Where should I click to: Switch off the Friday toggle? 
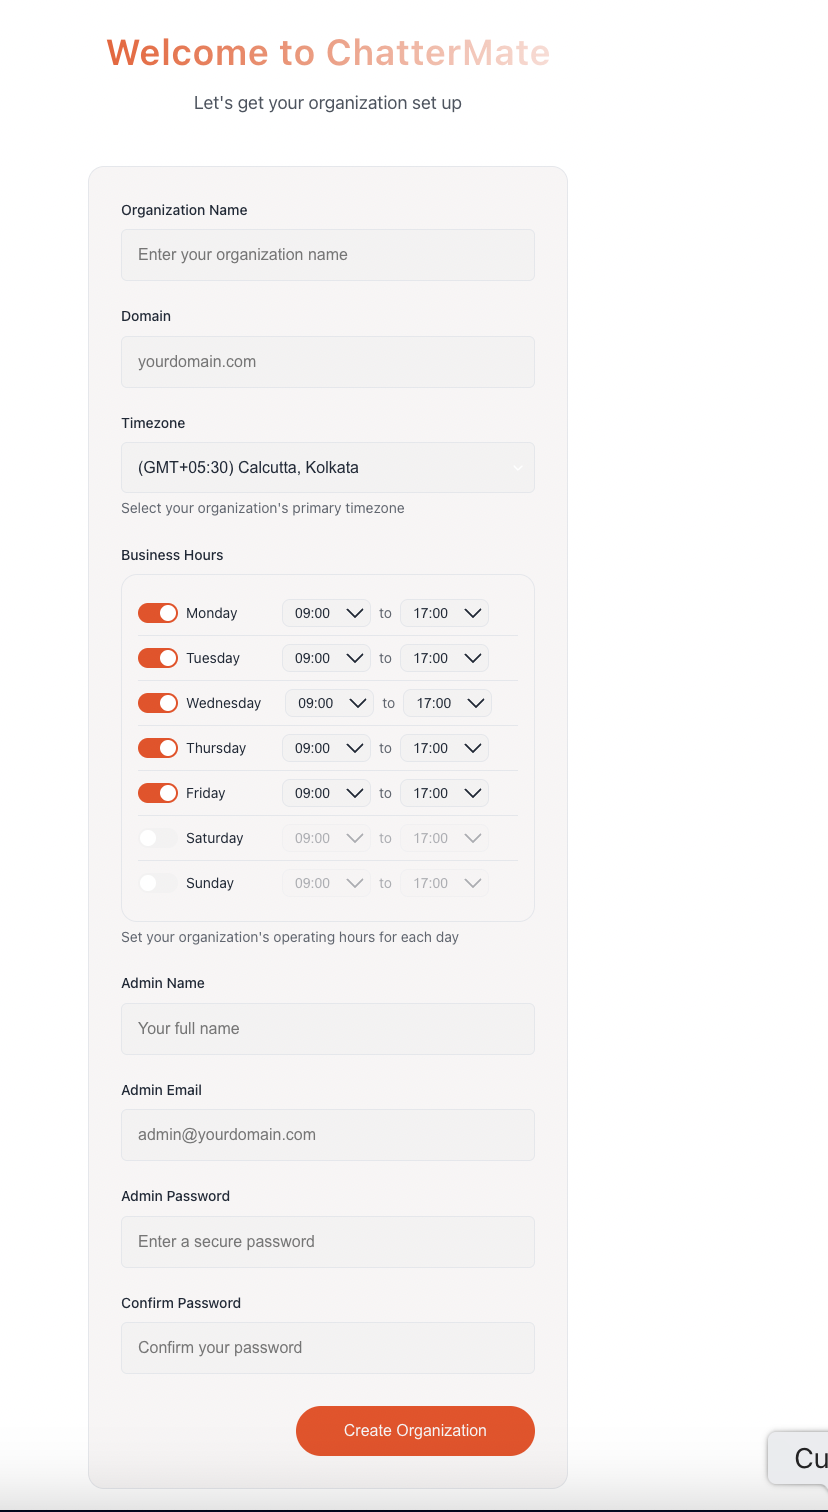click(x=157, y=792)
